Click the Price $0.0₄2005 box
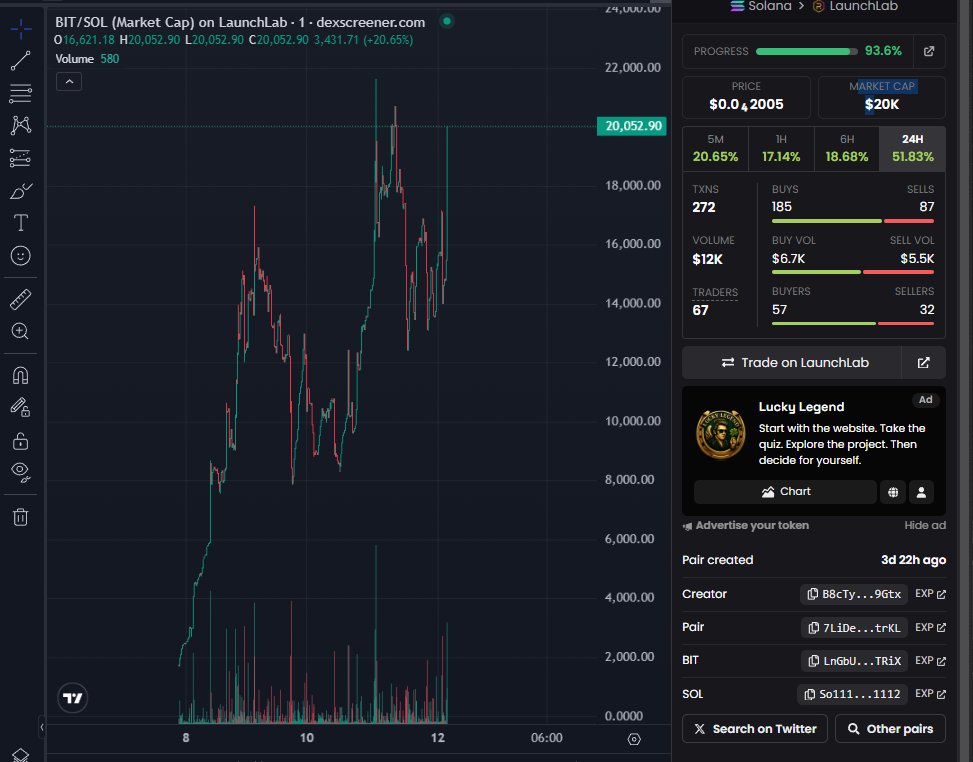This screenshot has height=762, width=973. 747,97
